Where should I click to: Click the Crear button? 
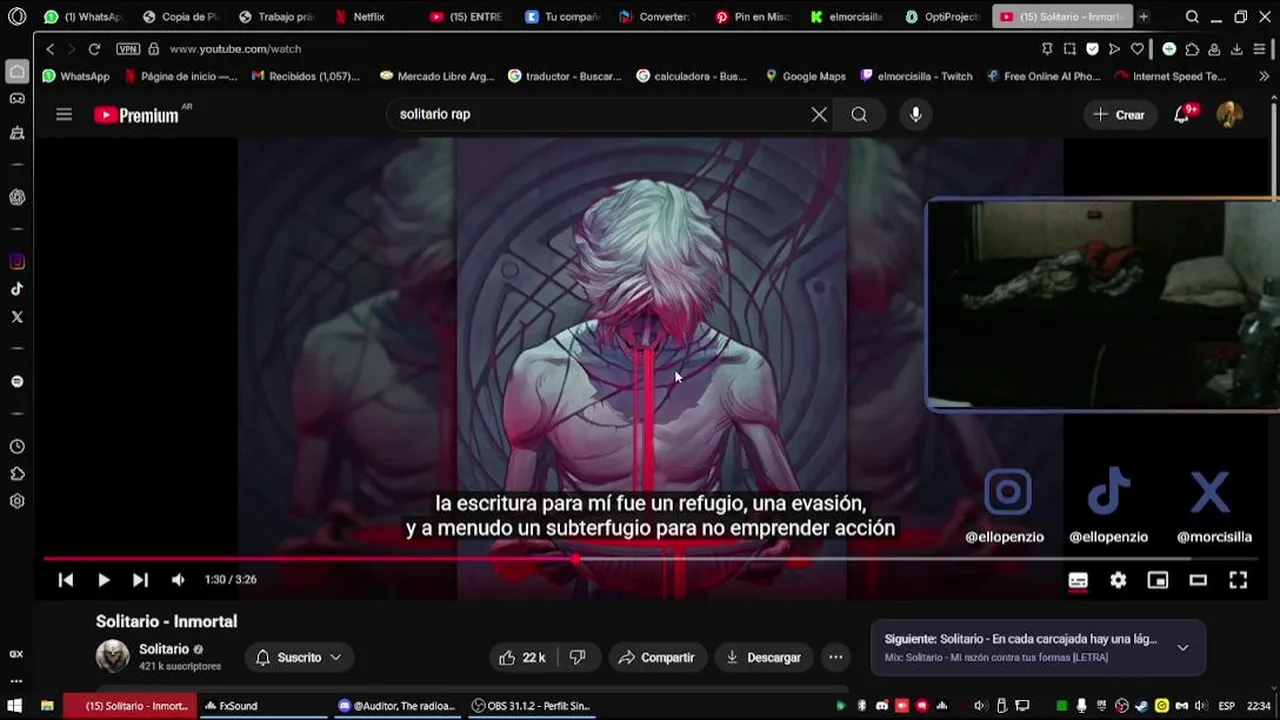1119,114
